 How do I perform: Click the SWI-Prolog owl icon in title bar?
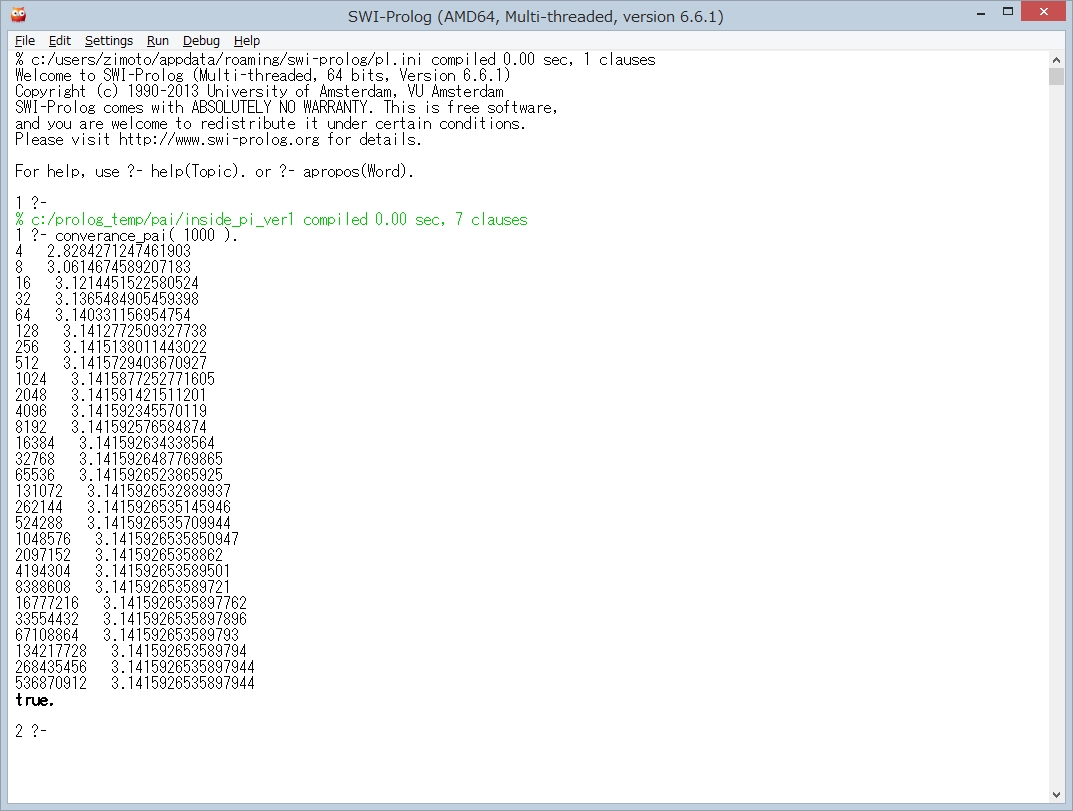coord(18,14)
